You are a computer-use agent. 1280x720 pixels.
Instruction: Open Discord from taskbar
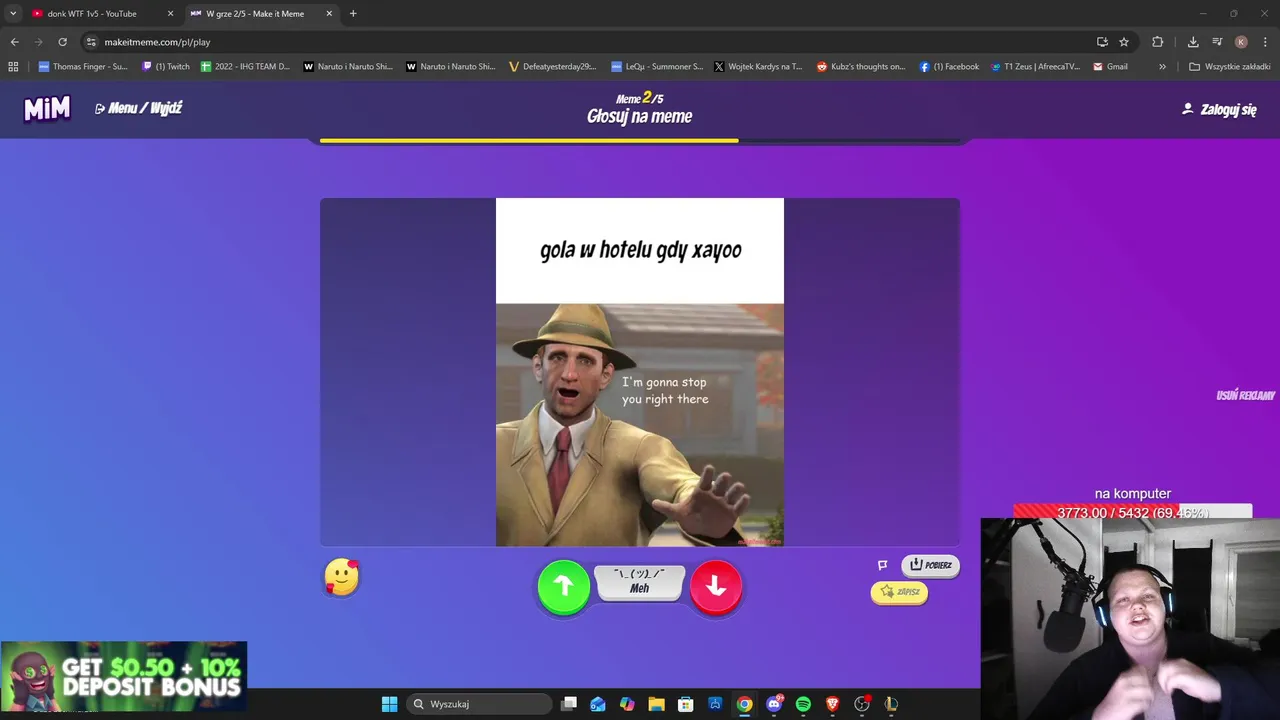[x=774, y=704]
